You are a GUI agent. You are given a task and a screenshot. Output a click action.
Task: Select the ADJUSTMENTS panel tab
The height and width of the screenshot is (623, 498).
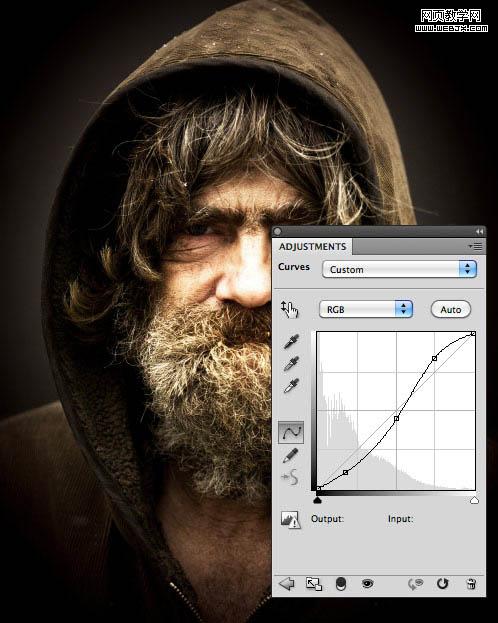(312, 247)
